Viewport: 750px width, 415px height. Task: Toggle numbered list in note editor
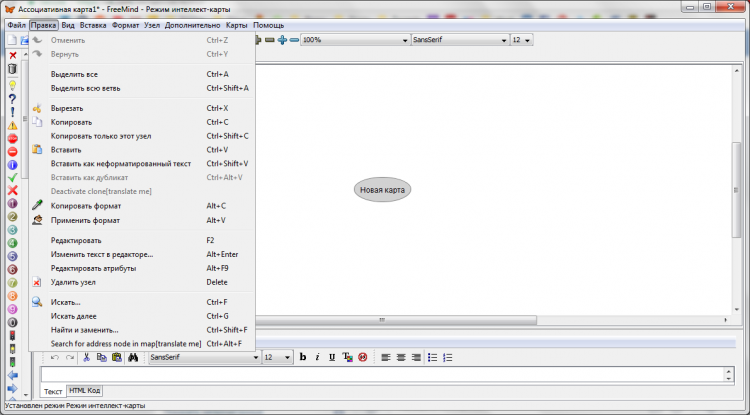tap(448, 357)
